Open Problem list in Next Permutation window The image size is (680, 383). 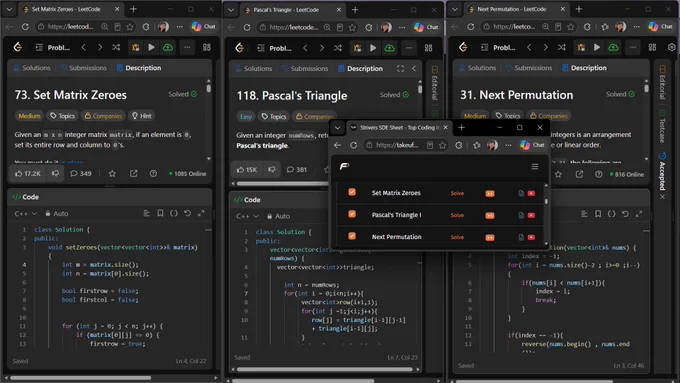(499, 47)
